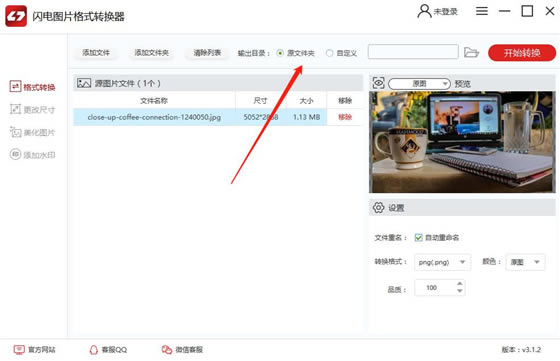This screenshot has width=560, height=361.
Task: Contact 客服QQ penguin icon
Action: point(94,350)
